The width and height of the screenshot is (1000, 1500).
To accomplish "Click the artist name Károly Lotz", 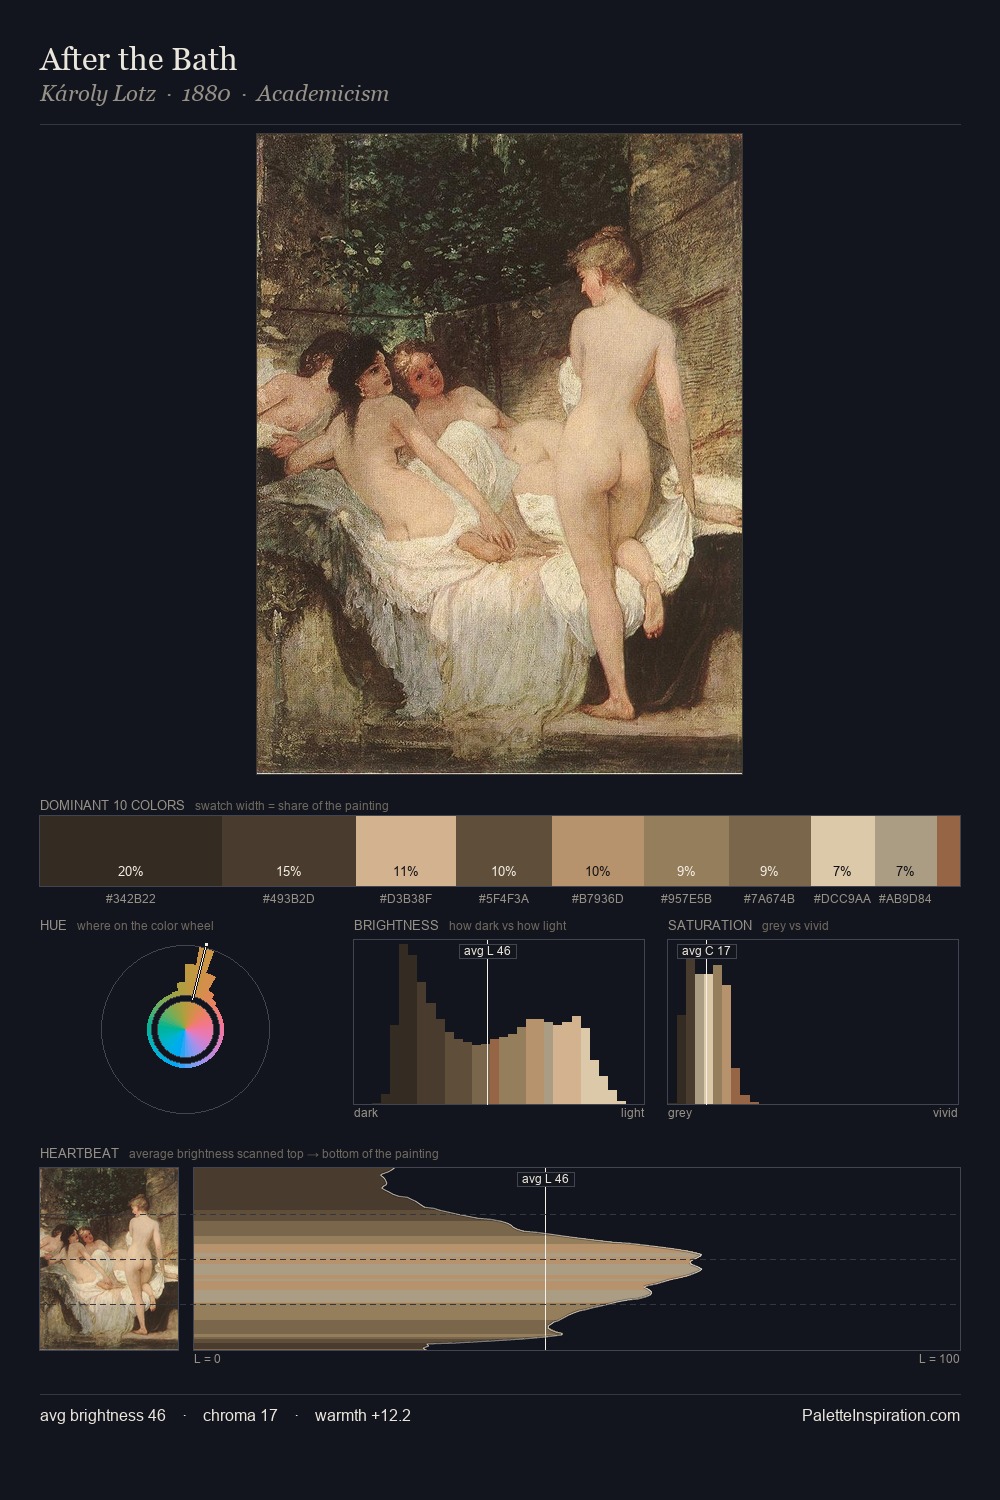I will [98, 94].
